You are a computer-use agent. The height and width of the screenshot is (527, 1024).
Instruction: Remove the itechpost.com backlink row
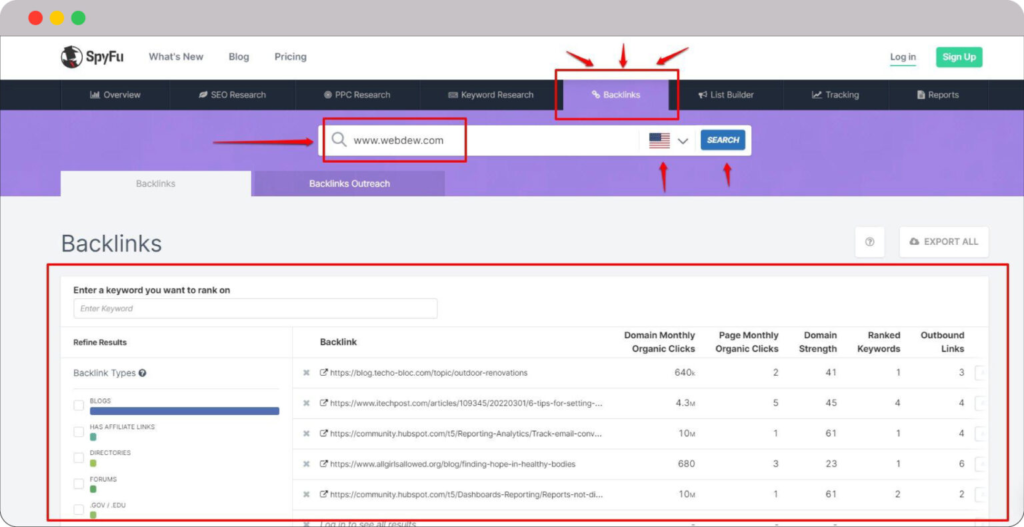point(306,403)
